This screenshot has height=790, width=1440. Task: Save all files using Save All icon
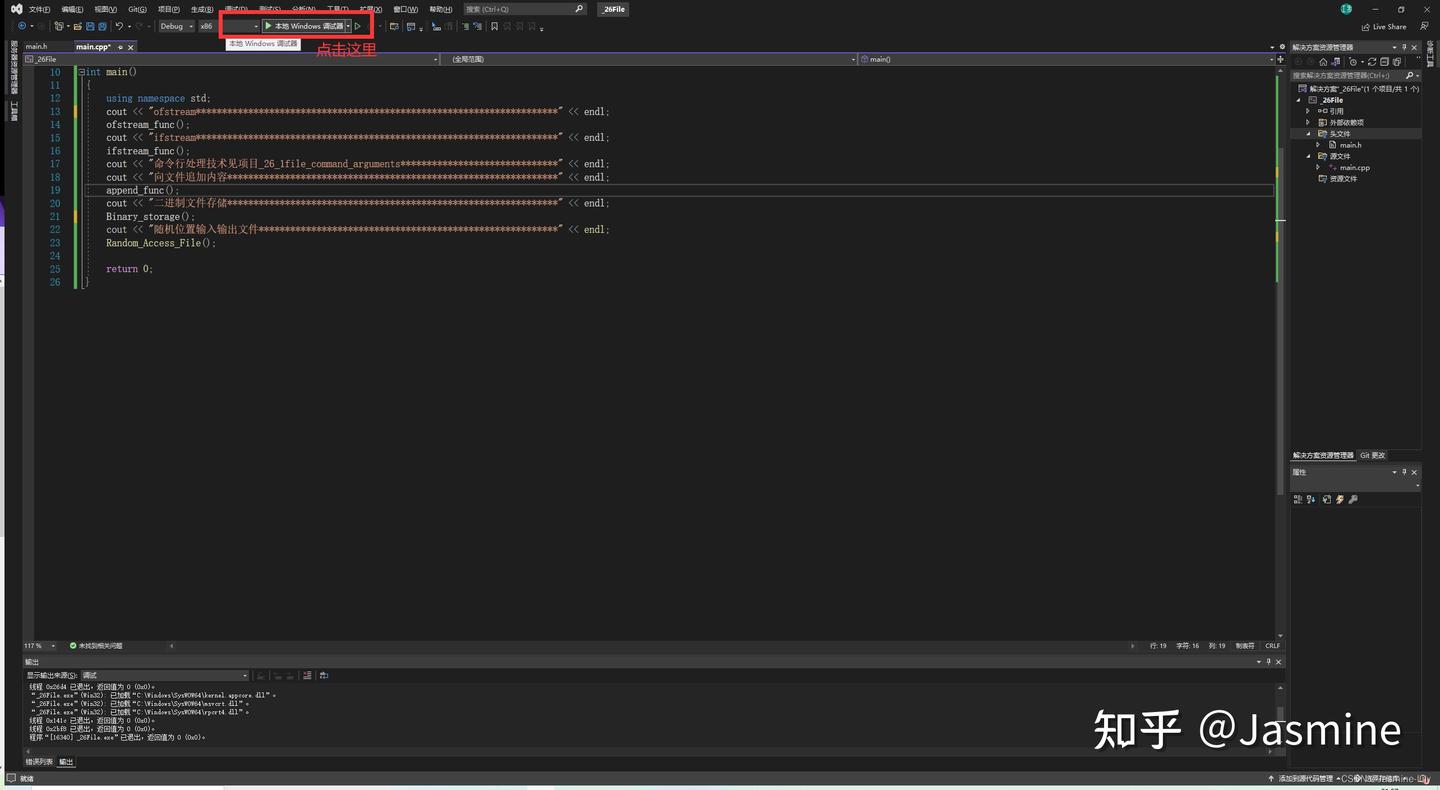pyautogui.click(x=102, y=26)
